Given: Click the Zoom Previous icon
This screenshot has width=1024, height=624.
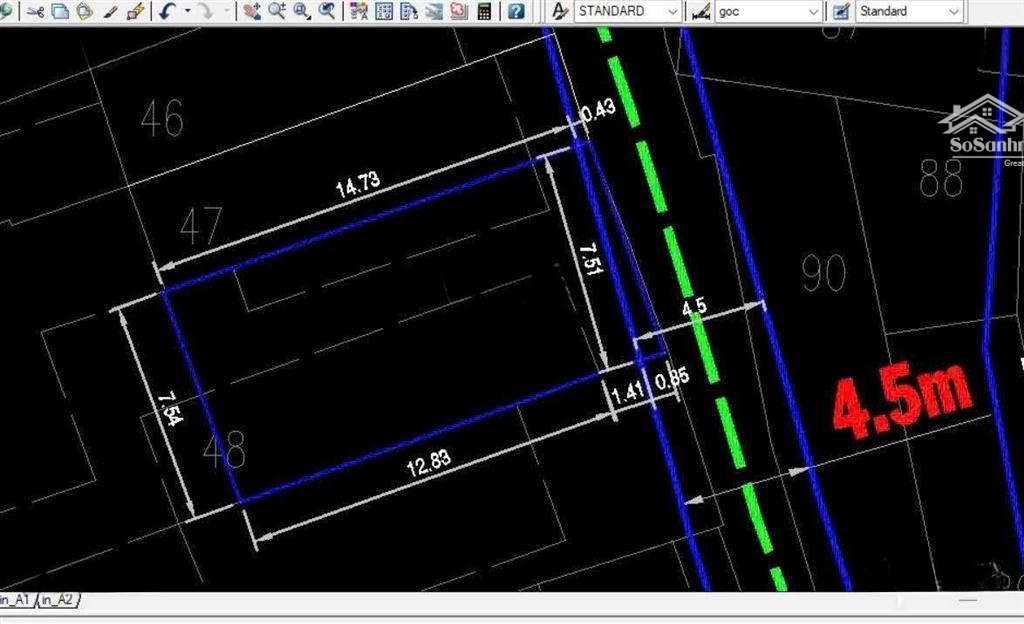Looking at the screenshot, I should pos(327,11).
